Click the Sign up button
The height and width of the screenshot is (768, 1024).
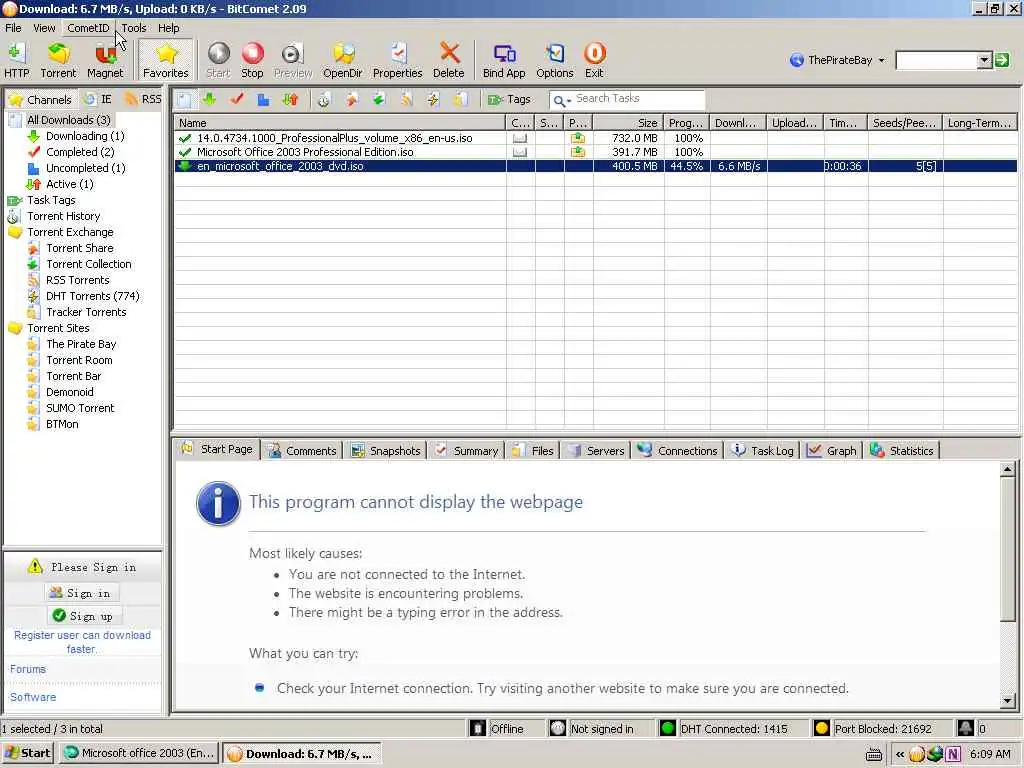click(x=83, y=616)
